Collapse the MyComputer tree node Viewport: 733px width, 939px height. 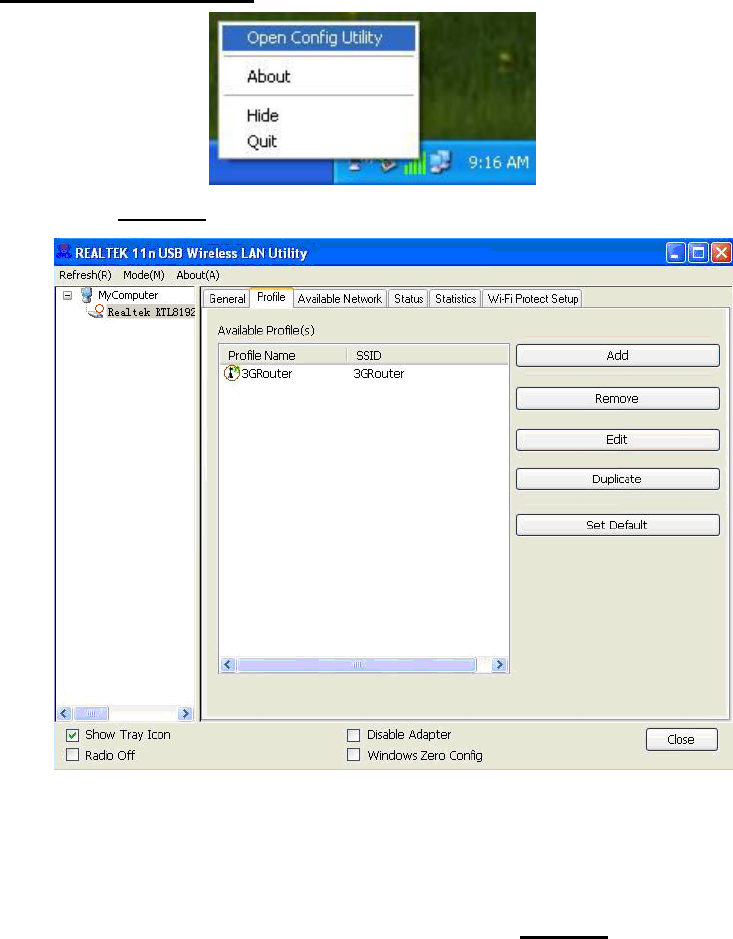68,295
